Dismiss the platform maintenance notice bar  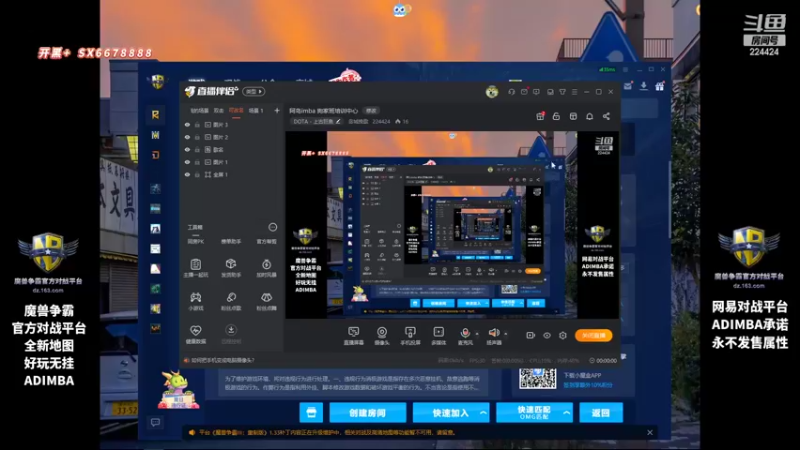pyautogui.click(x=649, y=433)
